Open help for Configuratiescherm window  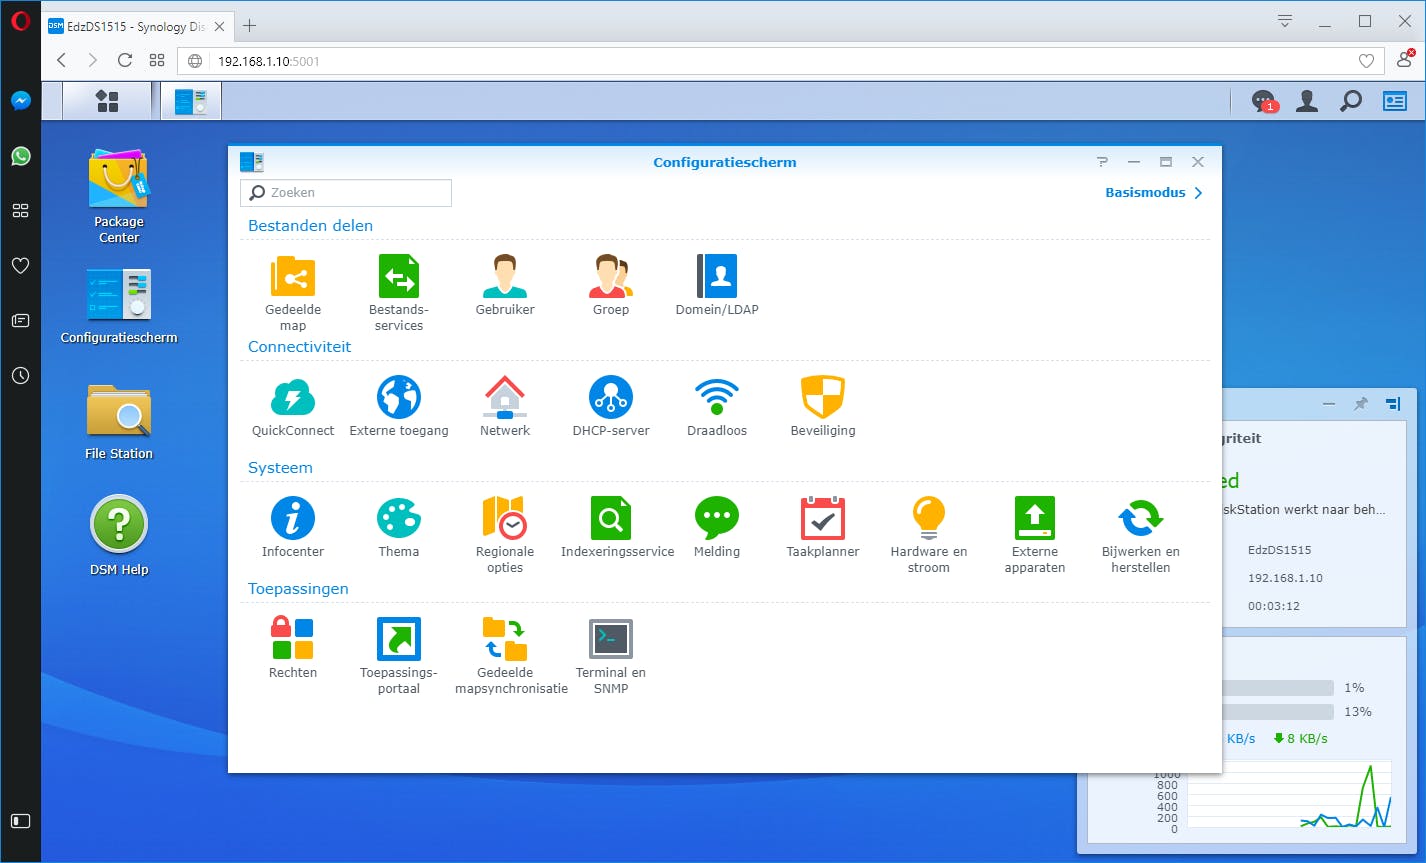pyautogui.click(x=1102, y=162)
